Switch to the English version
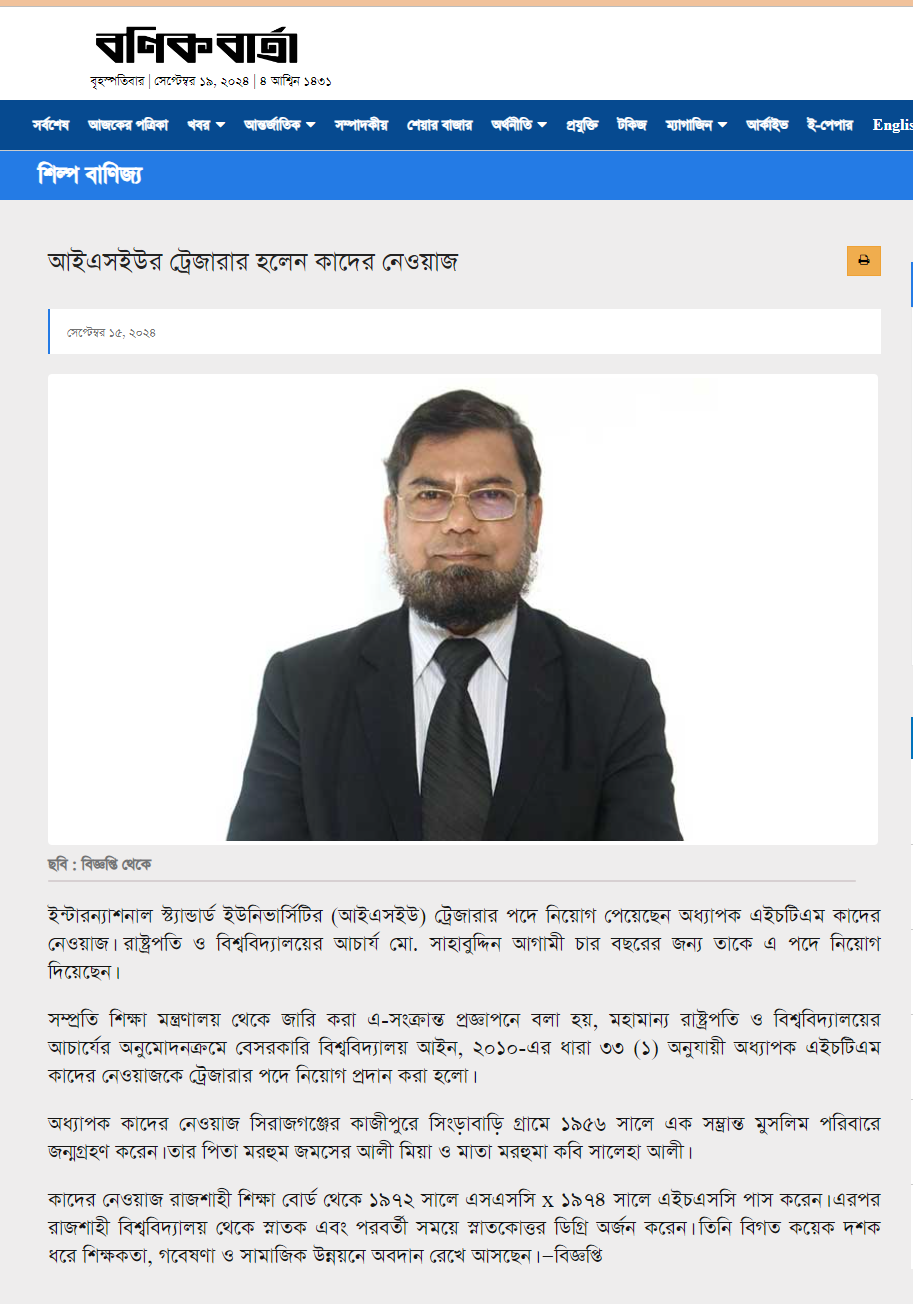 coord(892,125)
